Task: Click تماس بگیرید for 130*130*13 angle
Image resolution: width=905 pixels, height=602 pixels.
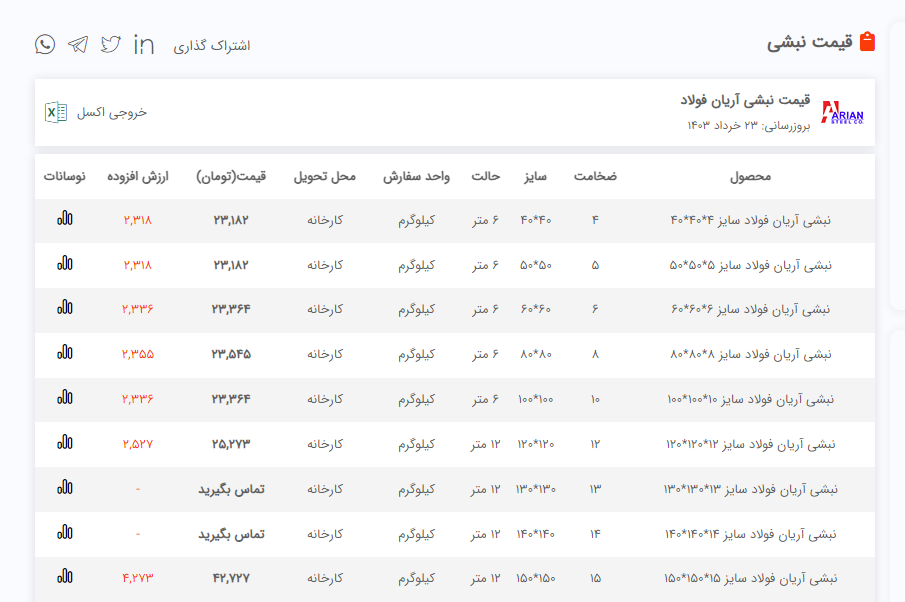Action: [231, 489]
